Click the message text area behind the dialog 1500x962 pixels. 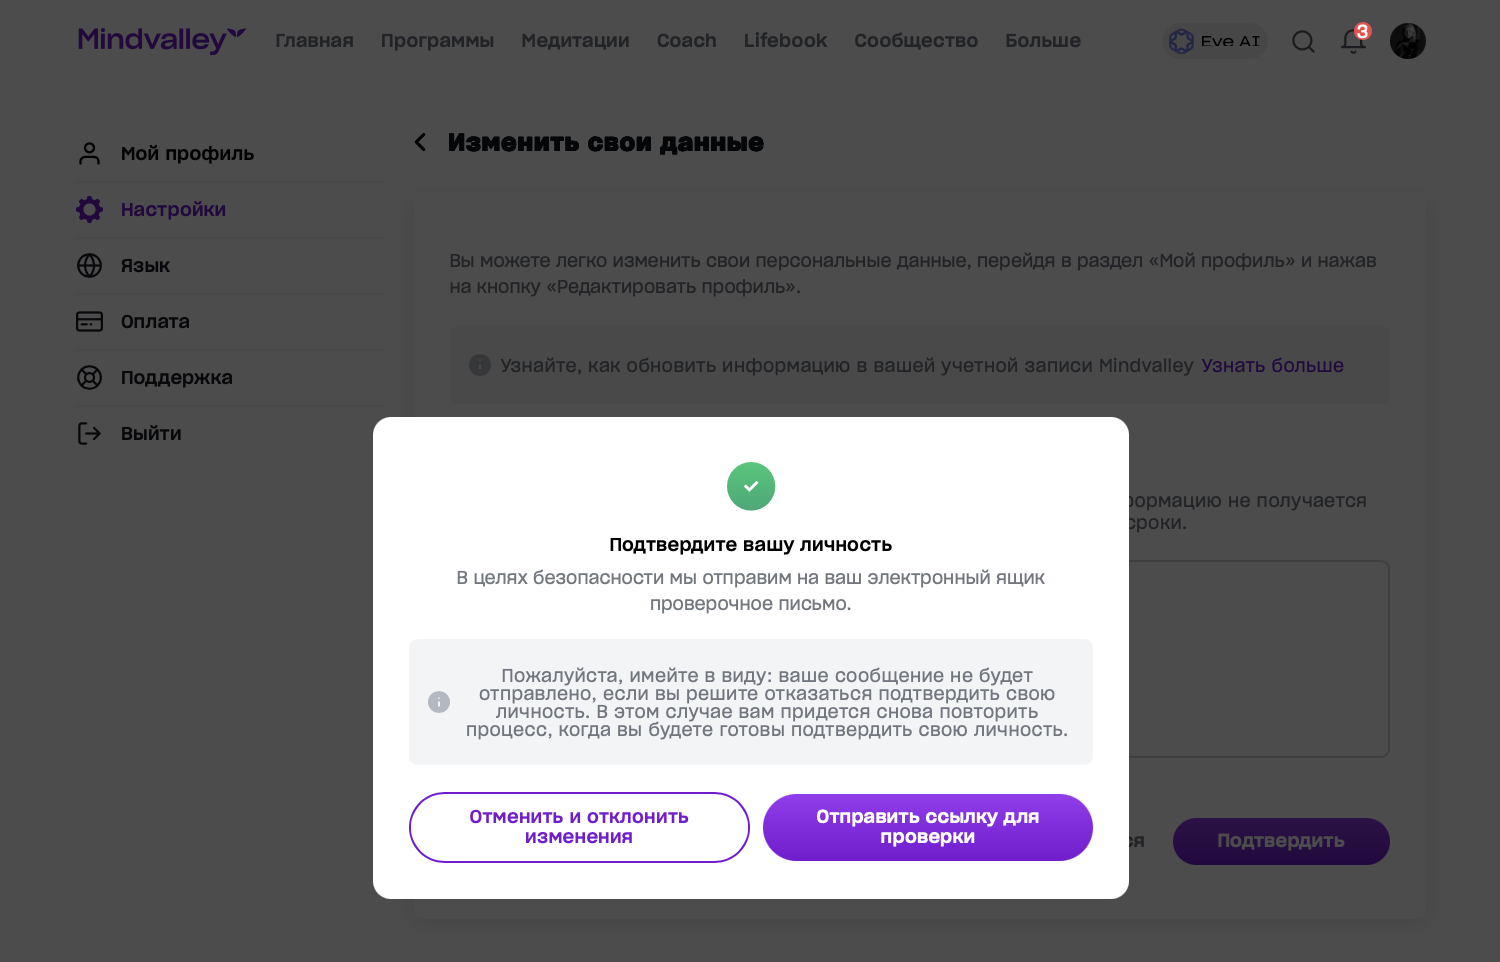[x=1258, y=658]
